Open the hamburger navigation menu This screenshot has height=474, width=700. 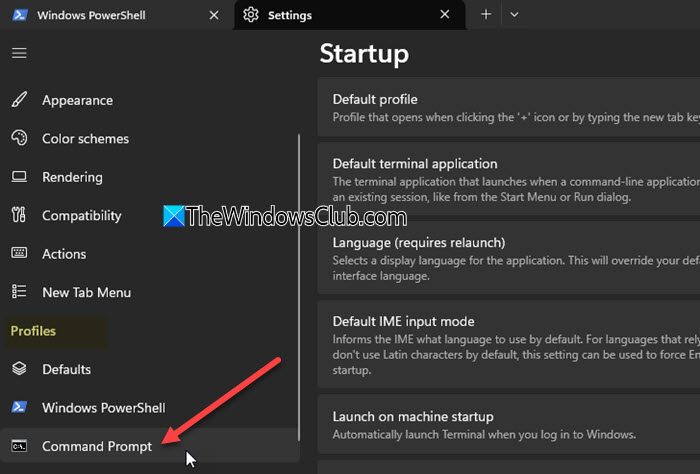coord(19,53)
